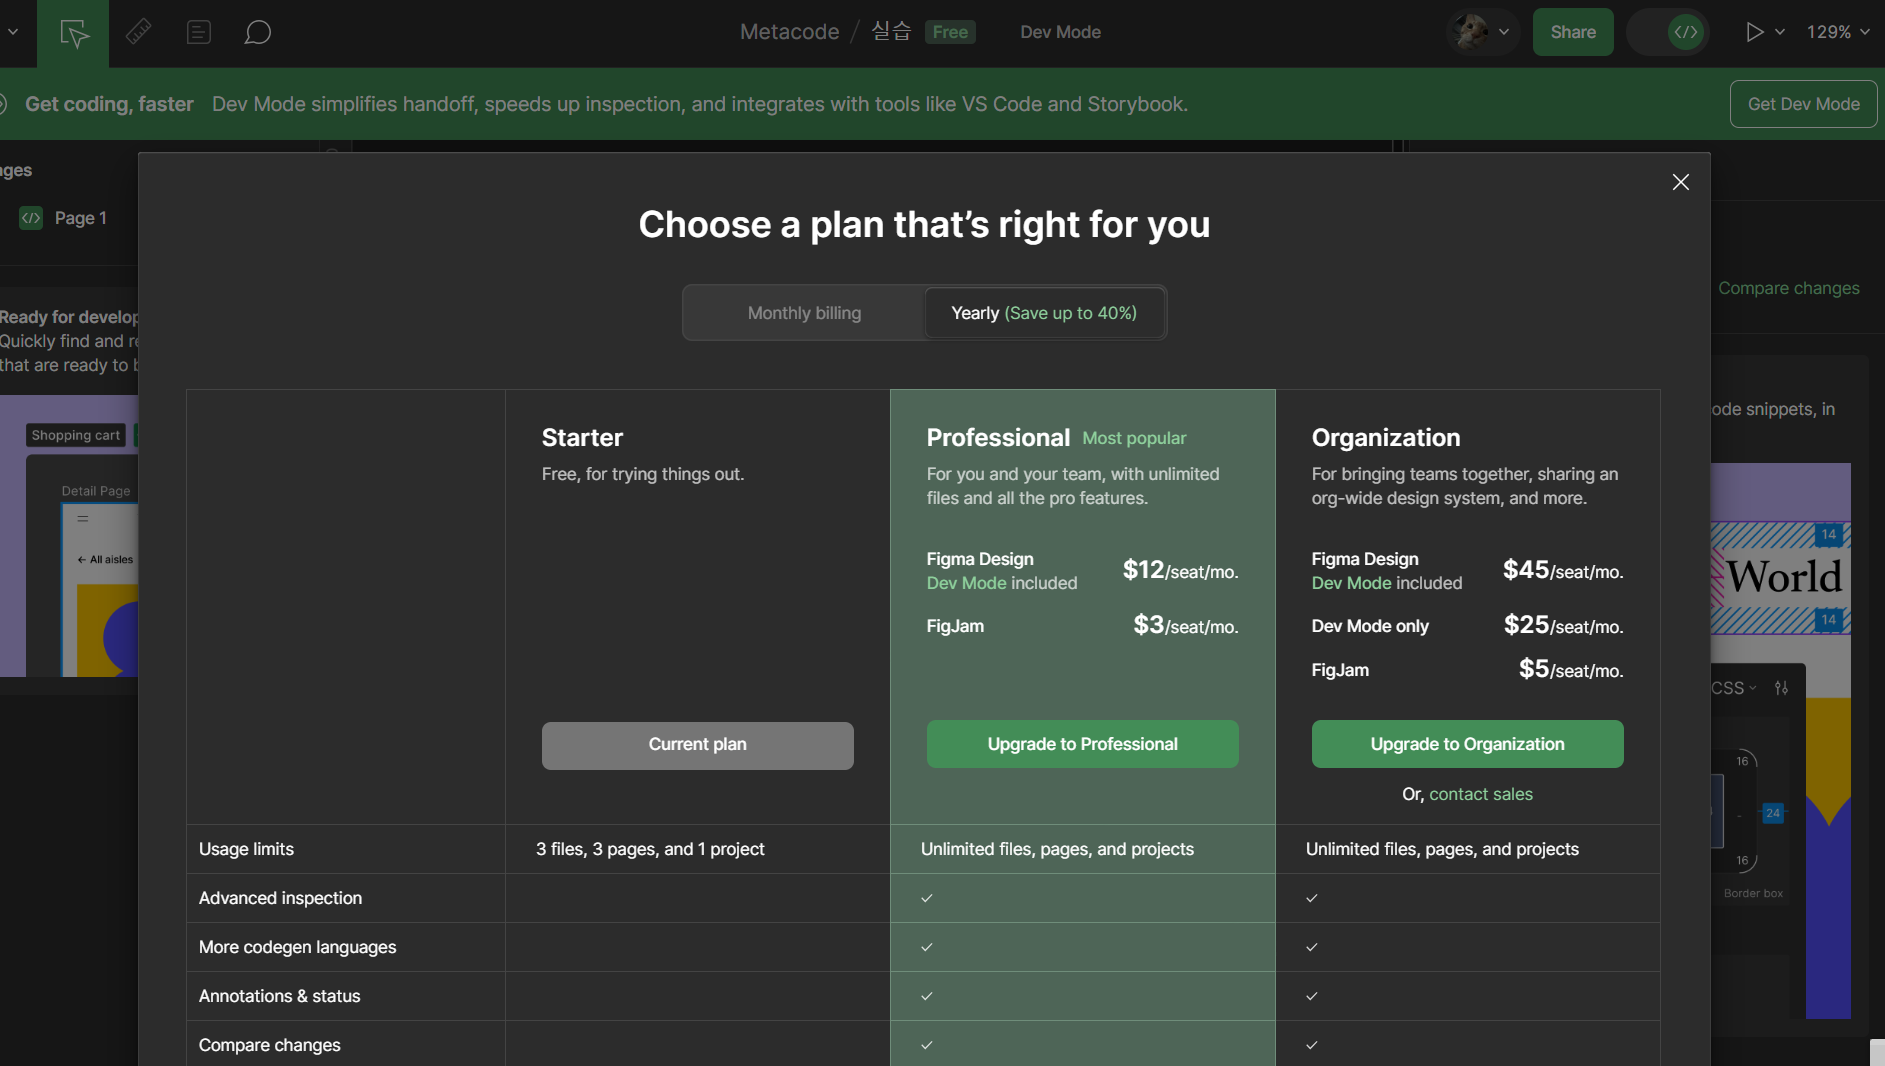Viewport: 1885px width, 1066px height.
Task: Open the CSS language dropdown
Action: [1733, 688]
